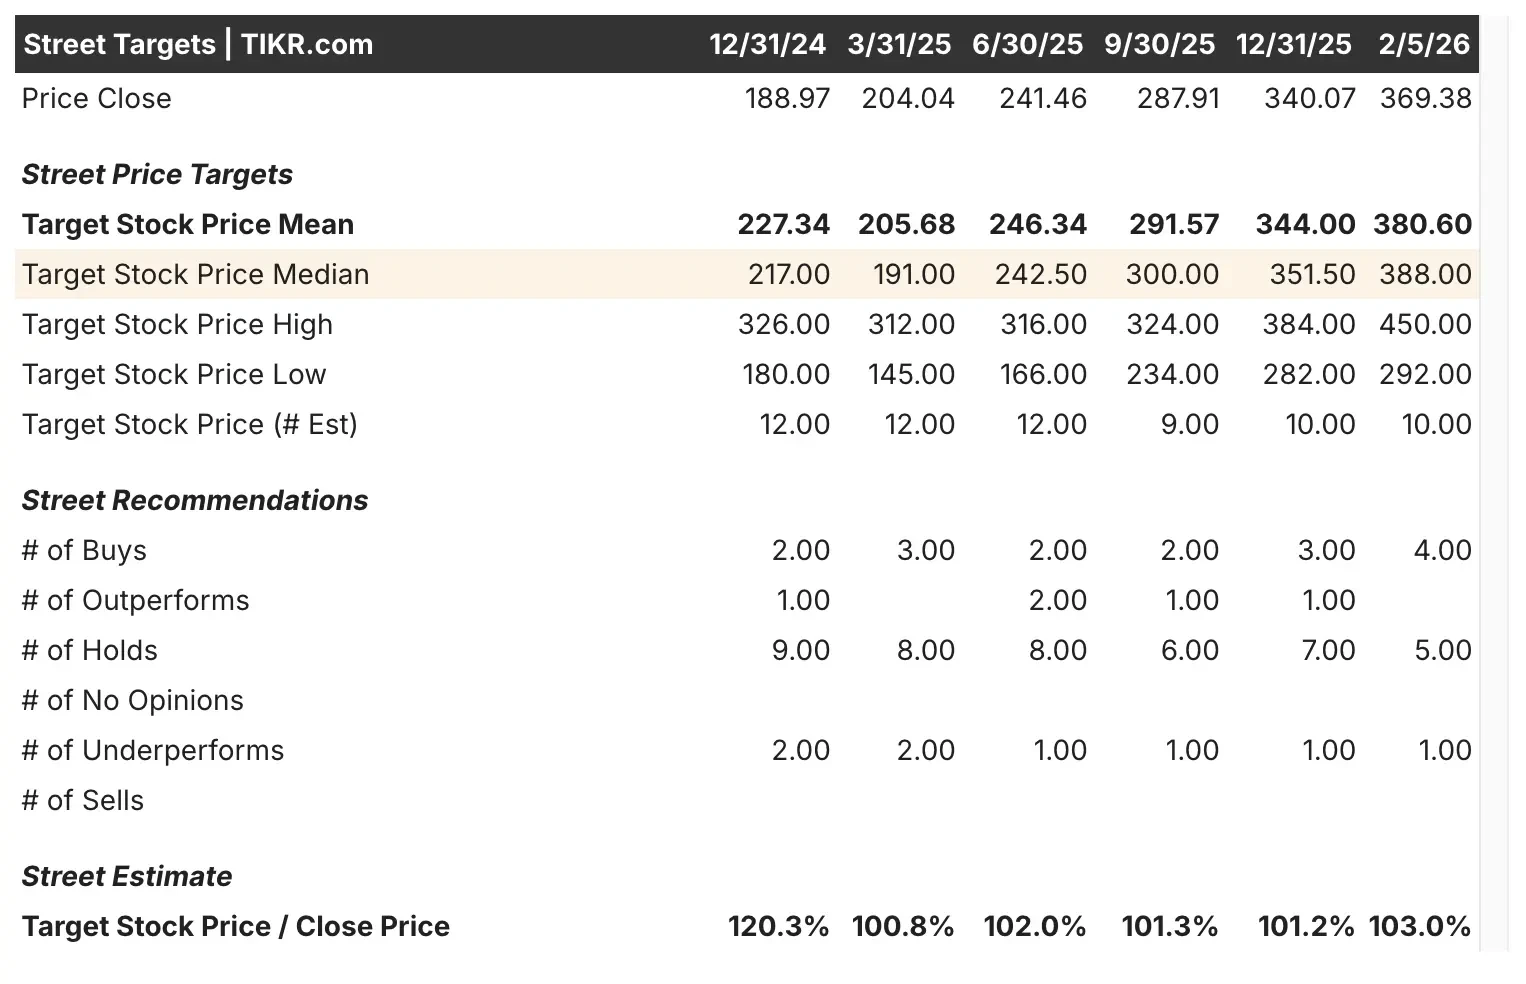Click the # of Holds row label
This screenshot has height=984, width=1526.
90,650
